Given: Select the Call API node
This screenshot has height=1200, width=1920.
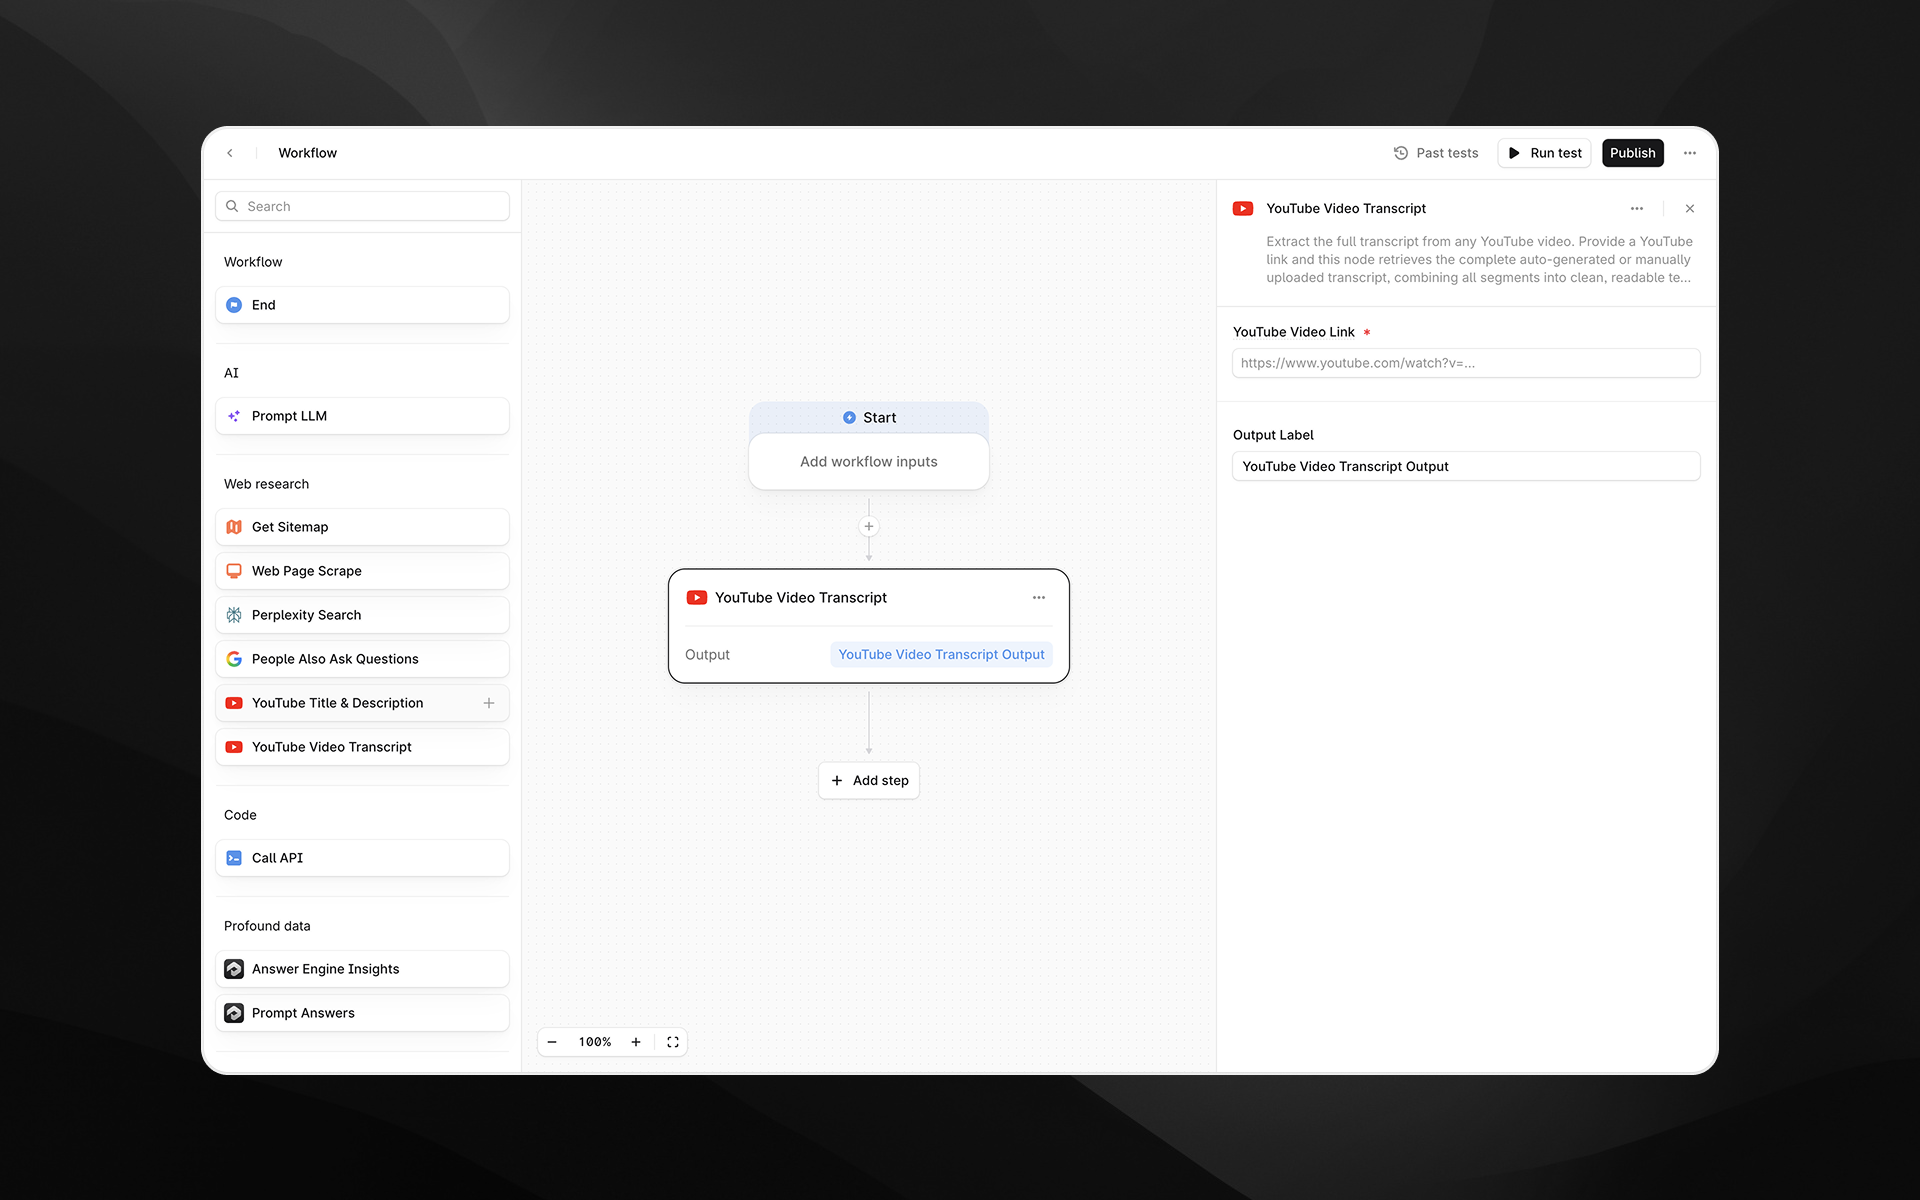Looking at the screenshot, I should (x=362, y=858).
